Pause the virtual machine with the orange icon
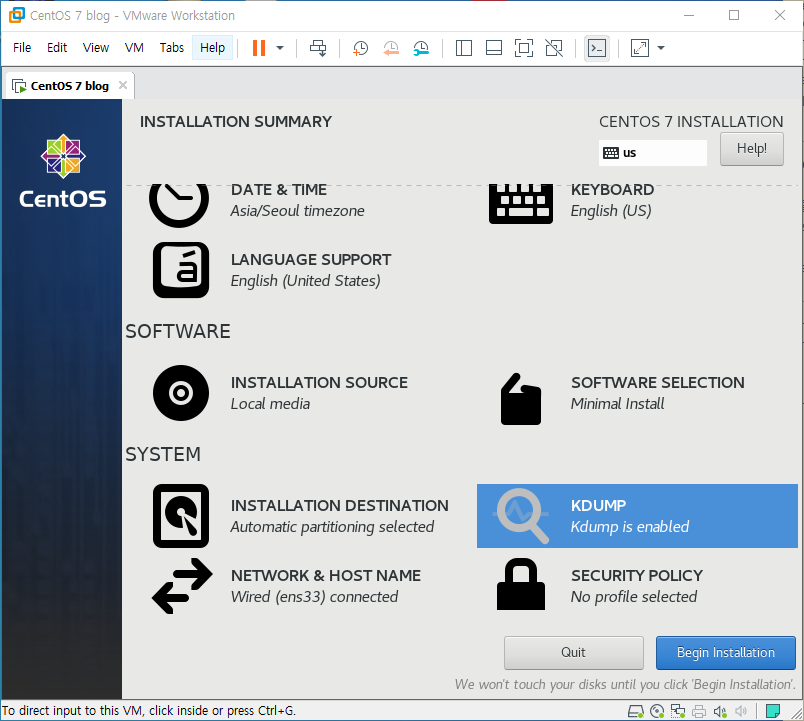The image size is (804, 721). pos(259,48)
